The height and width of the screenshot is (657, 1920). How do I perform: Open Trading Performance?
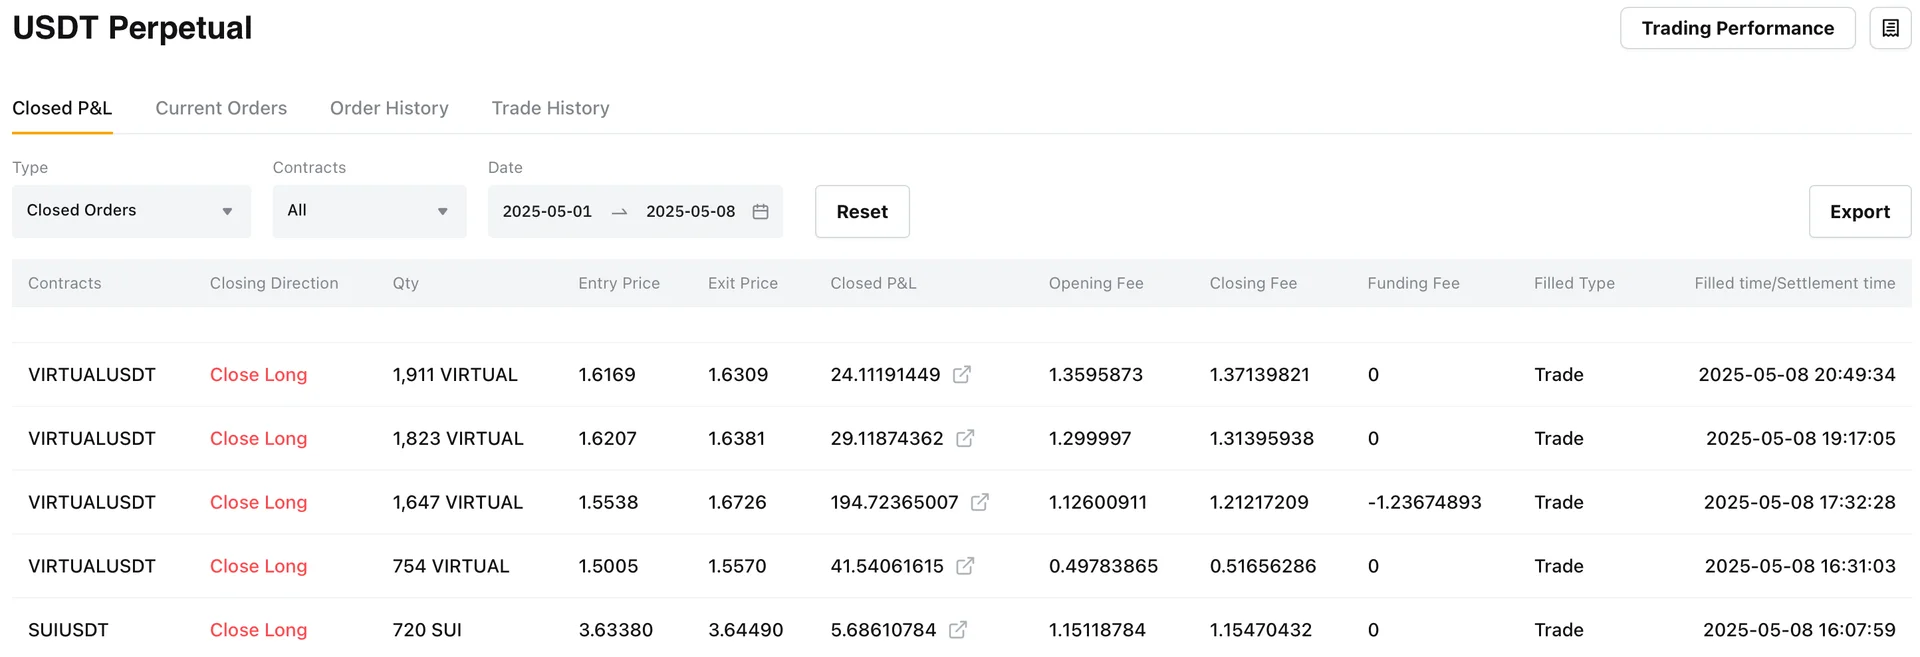tap(1737, 28)
